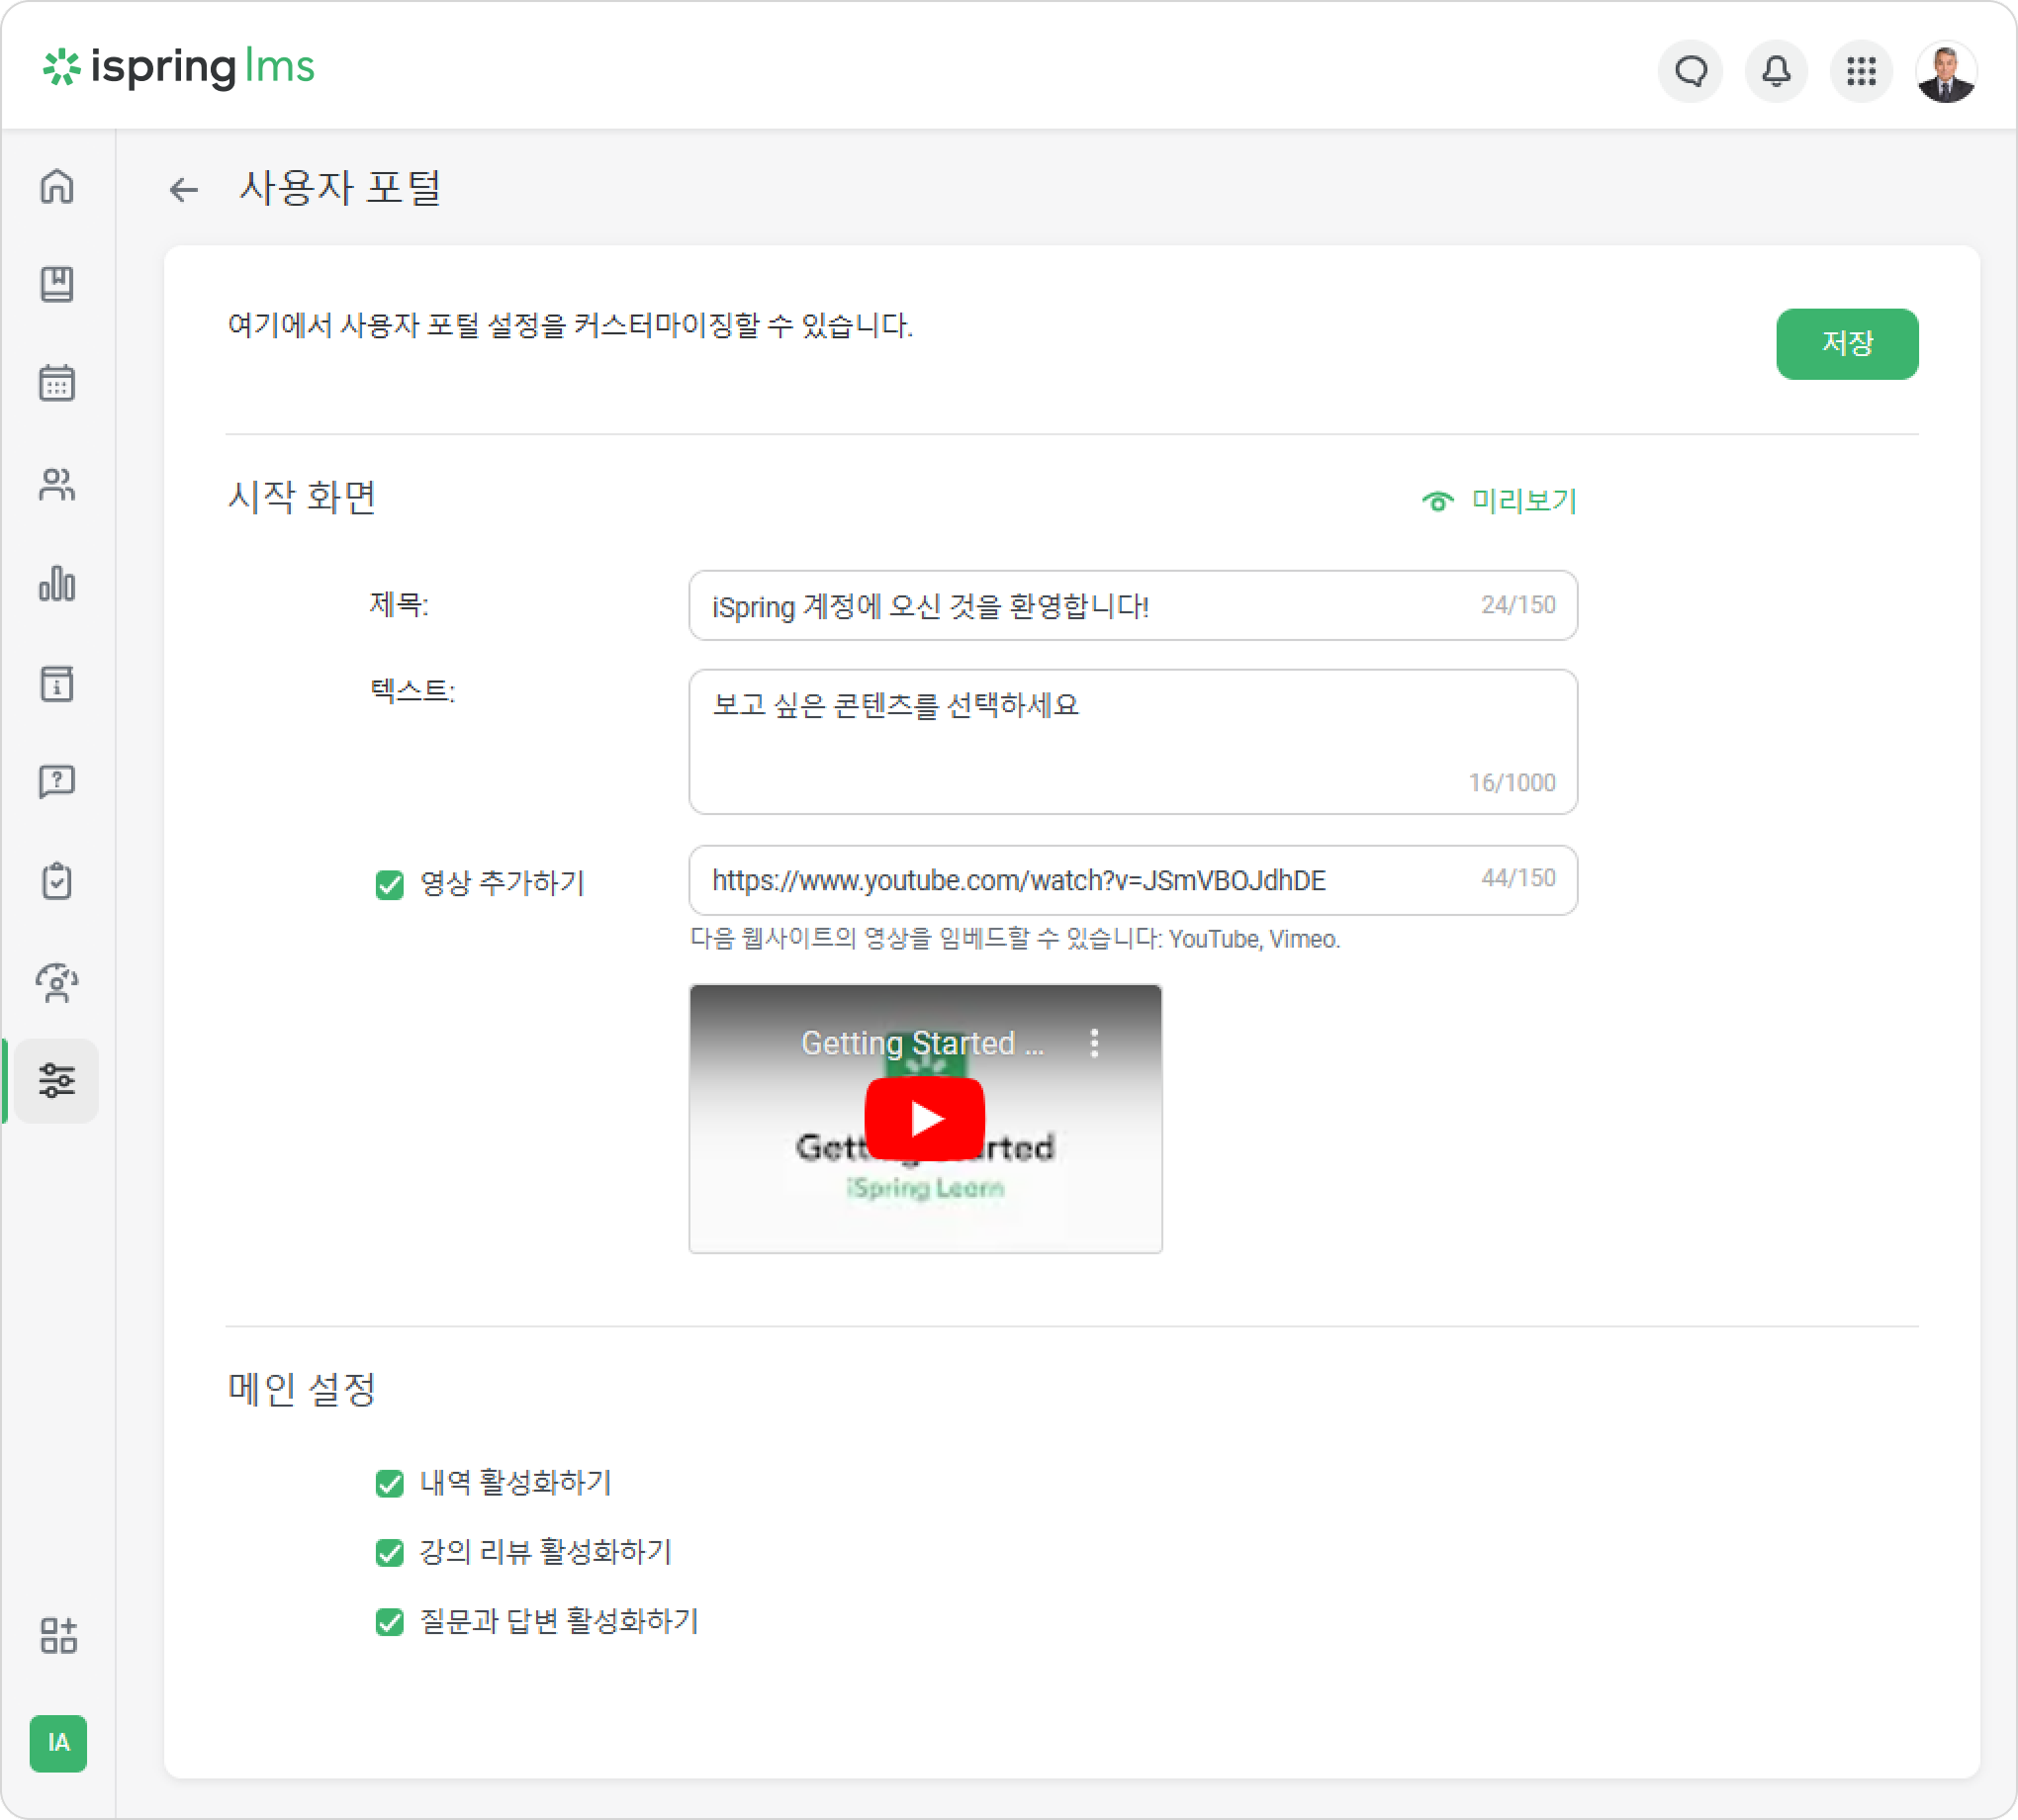Play the embedded YouTube video
Viewport: 2018px width, 1820px height.
(925, 1118)
